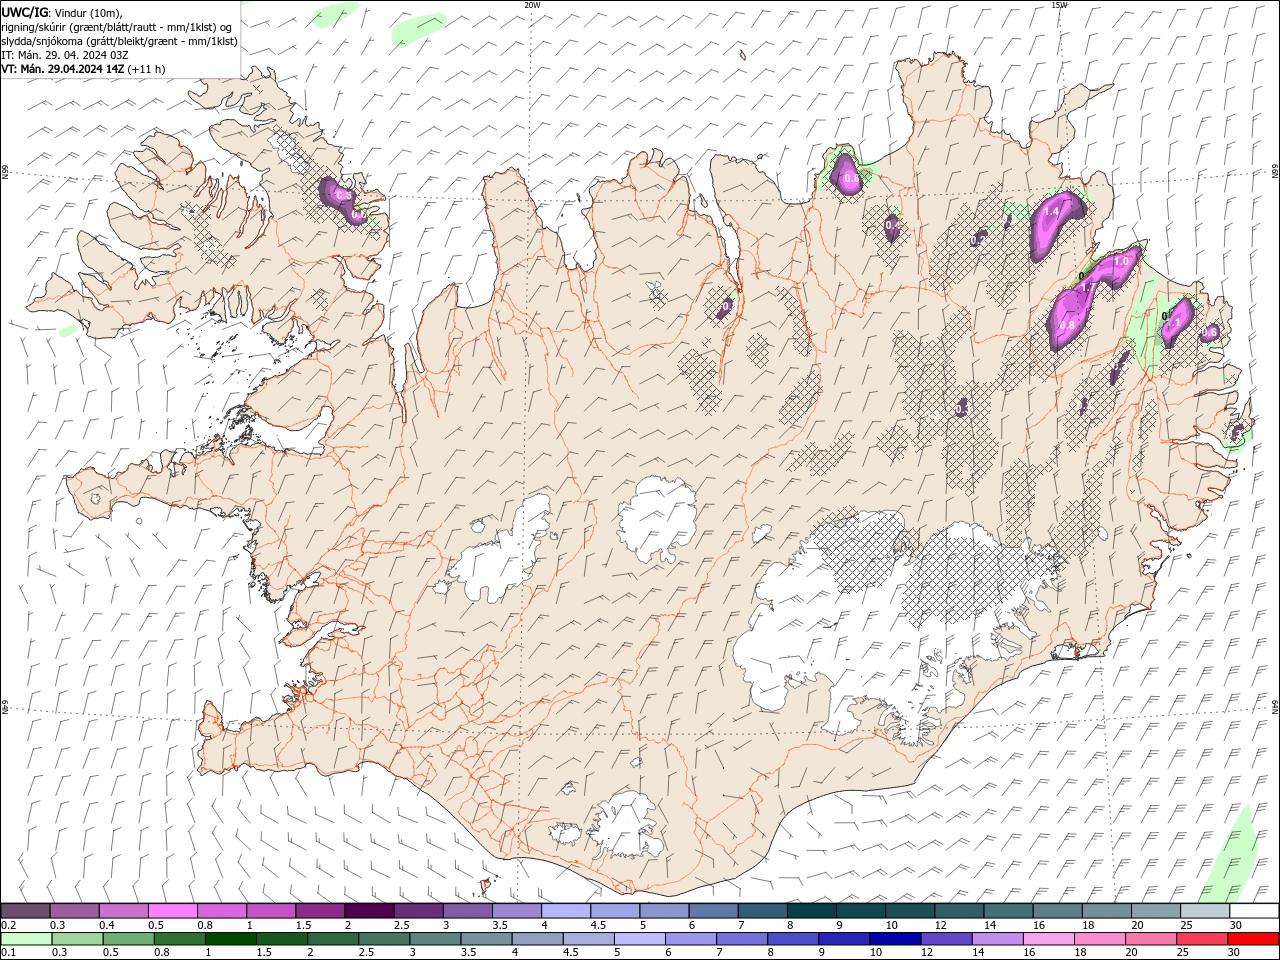This screenshot has height=960, width=1280.
Task: Pick the 0.5 swatch on the rain scale
Action: tap(128, 938)
